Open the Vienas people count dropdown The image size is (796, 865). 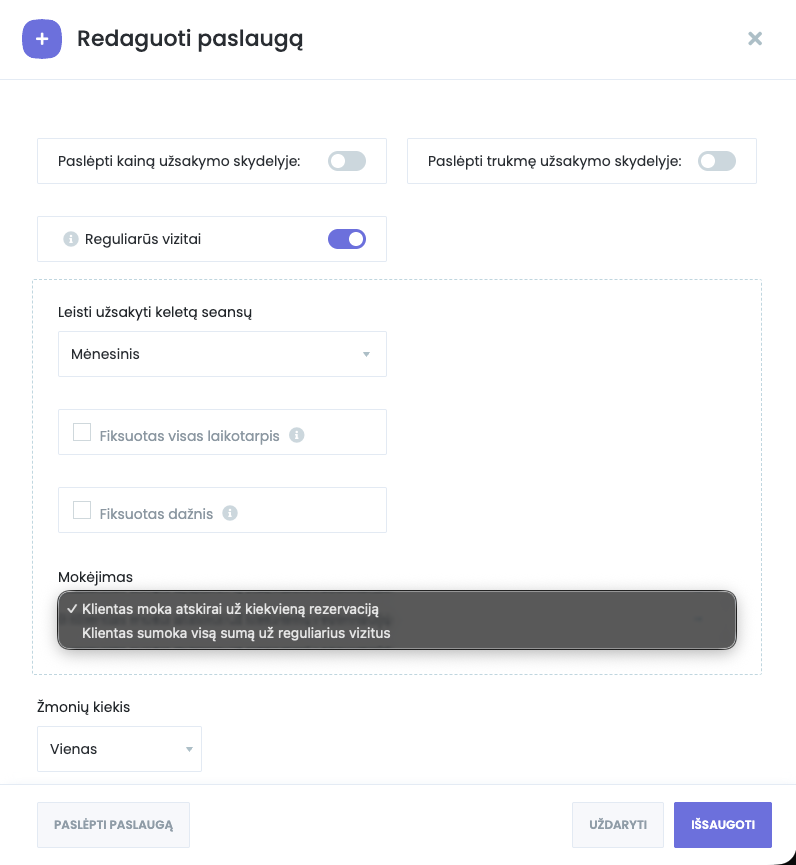(x=119, y=749)
